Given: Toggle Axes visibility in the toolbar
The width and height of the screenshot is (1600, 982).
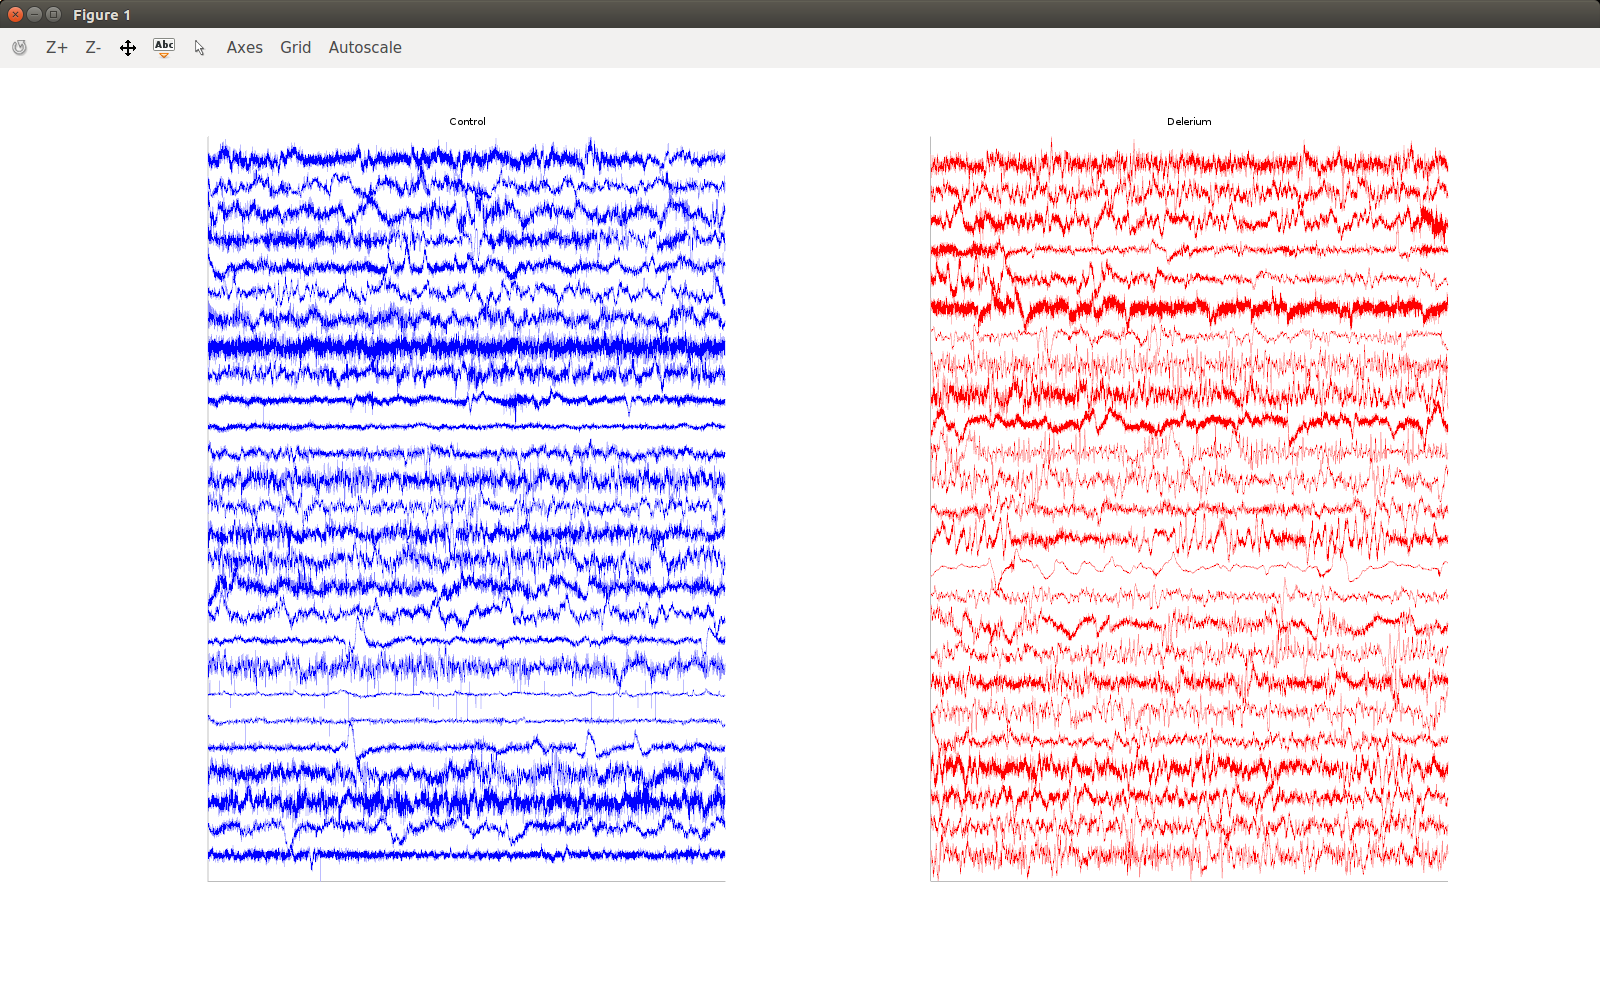Looking at the screenshot, I should click(244, 47).
